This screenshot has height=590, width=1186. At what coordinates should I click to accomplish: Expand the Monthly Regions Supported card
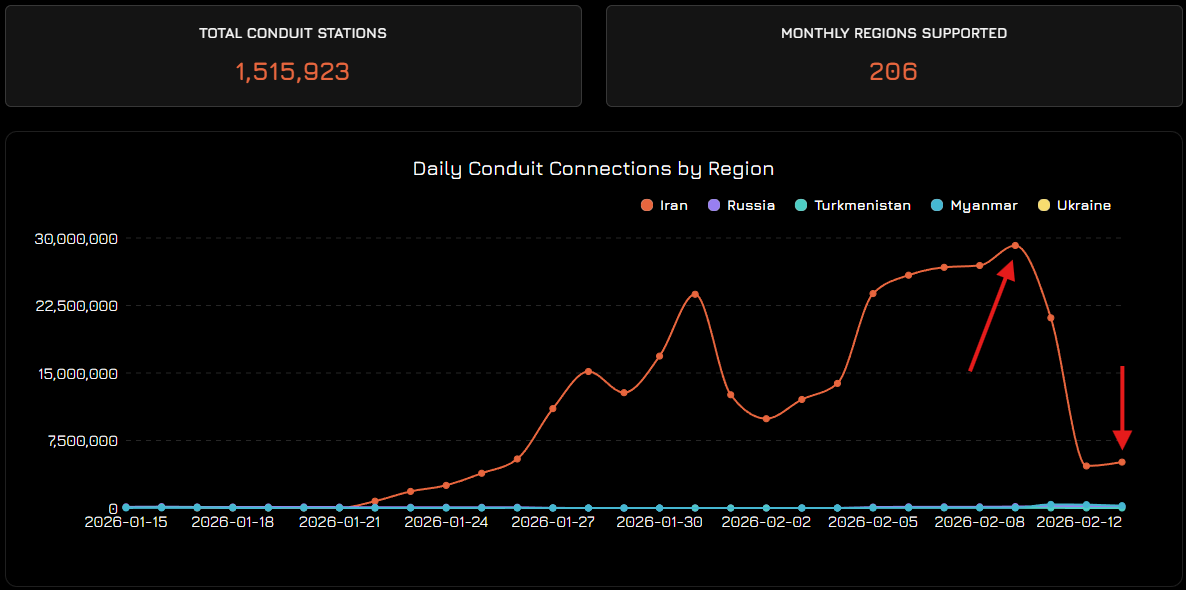coord(893,56)
